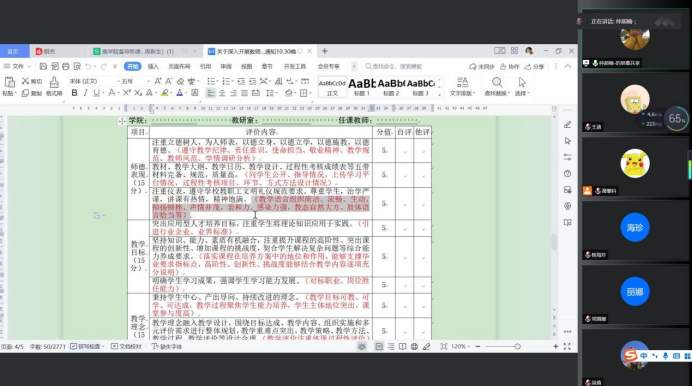Open the font size dropdown showing 五号
693x386 pixels.
(x=135, y=81)
